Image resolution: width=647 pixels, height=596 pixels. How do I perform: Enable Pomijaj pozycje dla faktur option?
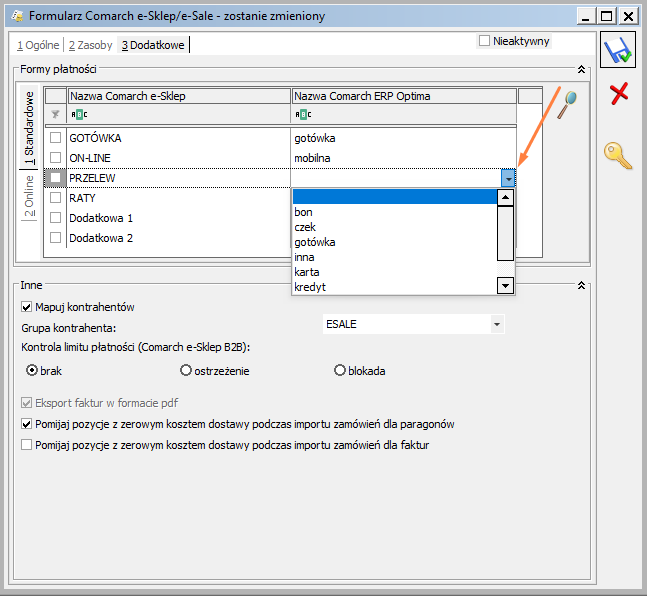tap(26, 445)
